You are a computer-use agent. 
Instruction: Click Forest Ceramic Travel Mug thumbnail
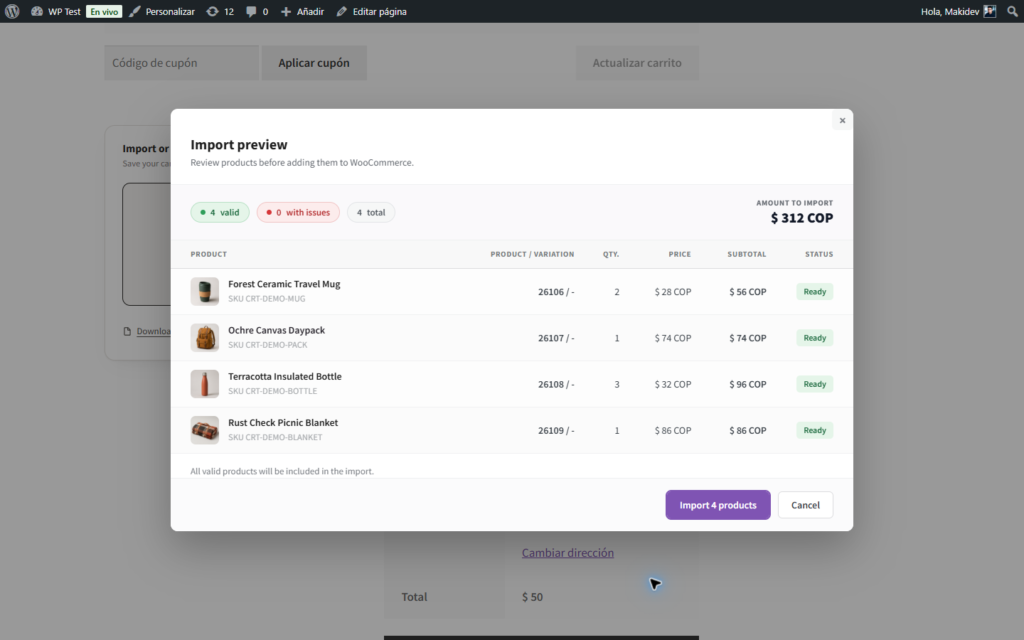pos(204,291)
